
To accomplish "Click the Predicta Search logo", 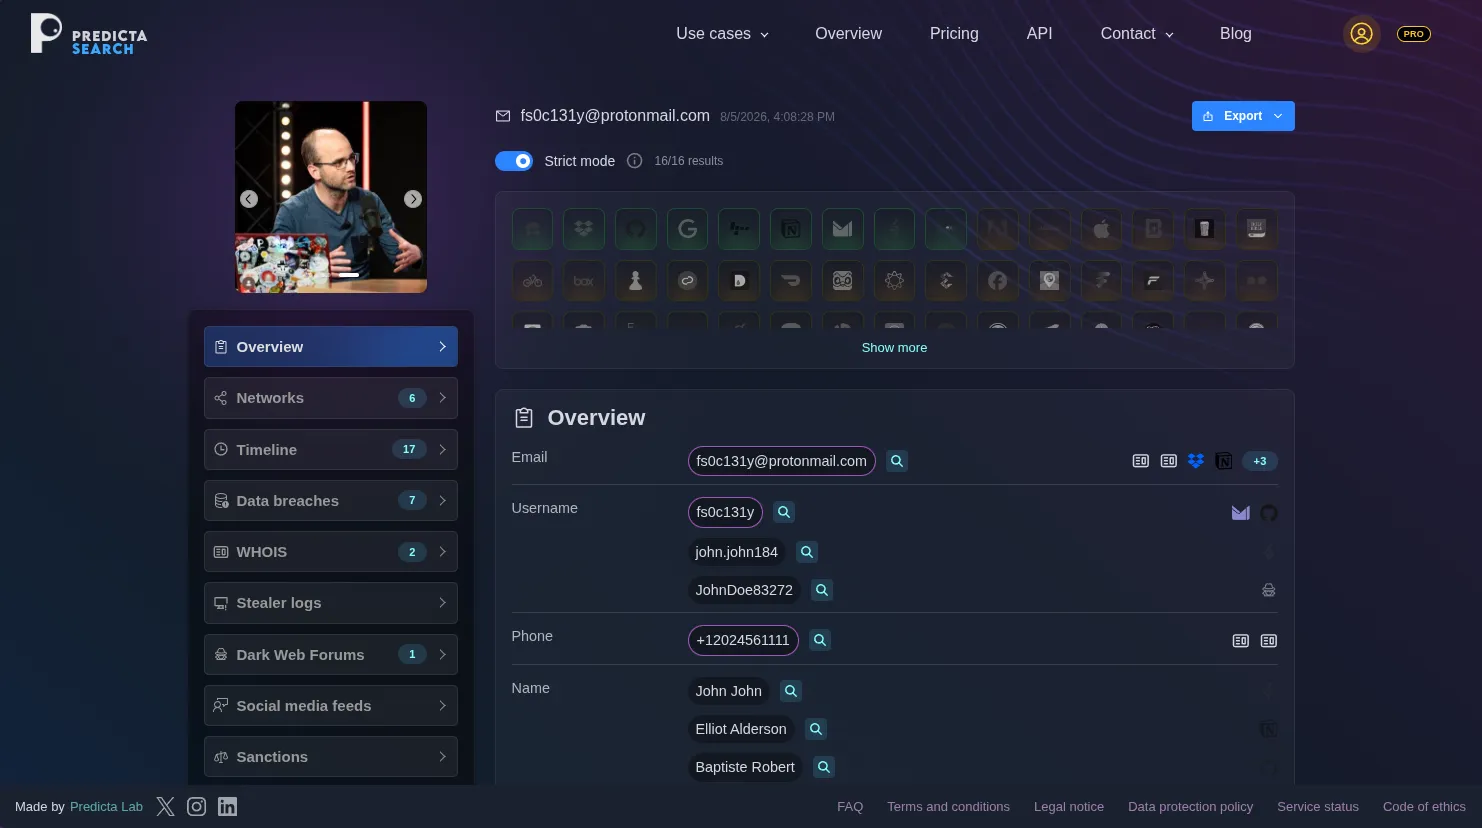I will [x=89, y=34].
